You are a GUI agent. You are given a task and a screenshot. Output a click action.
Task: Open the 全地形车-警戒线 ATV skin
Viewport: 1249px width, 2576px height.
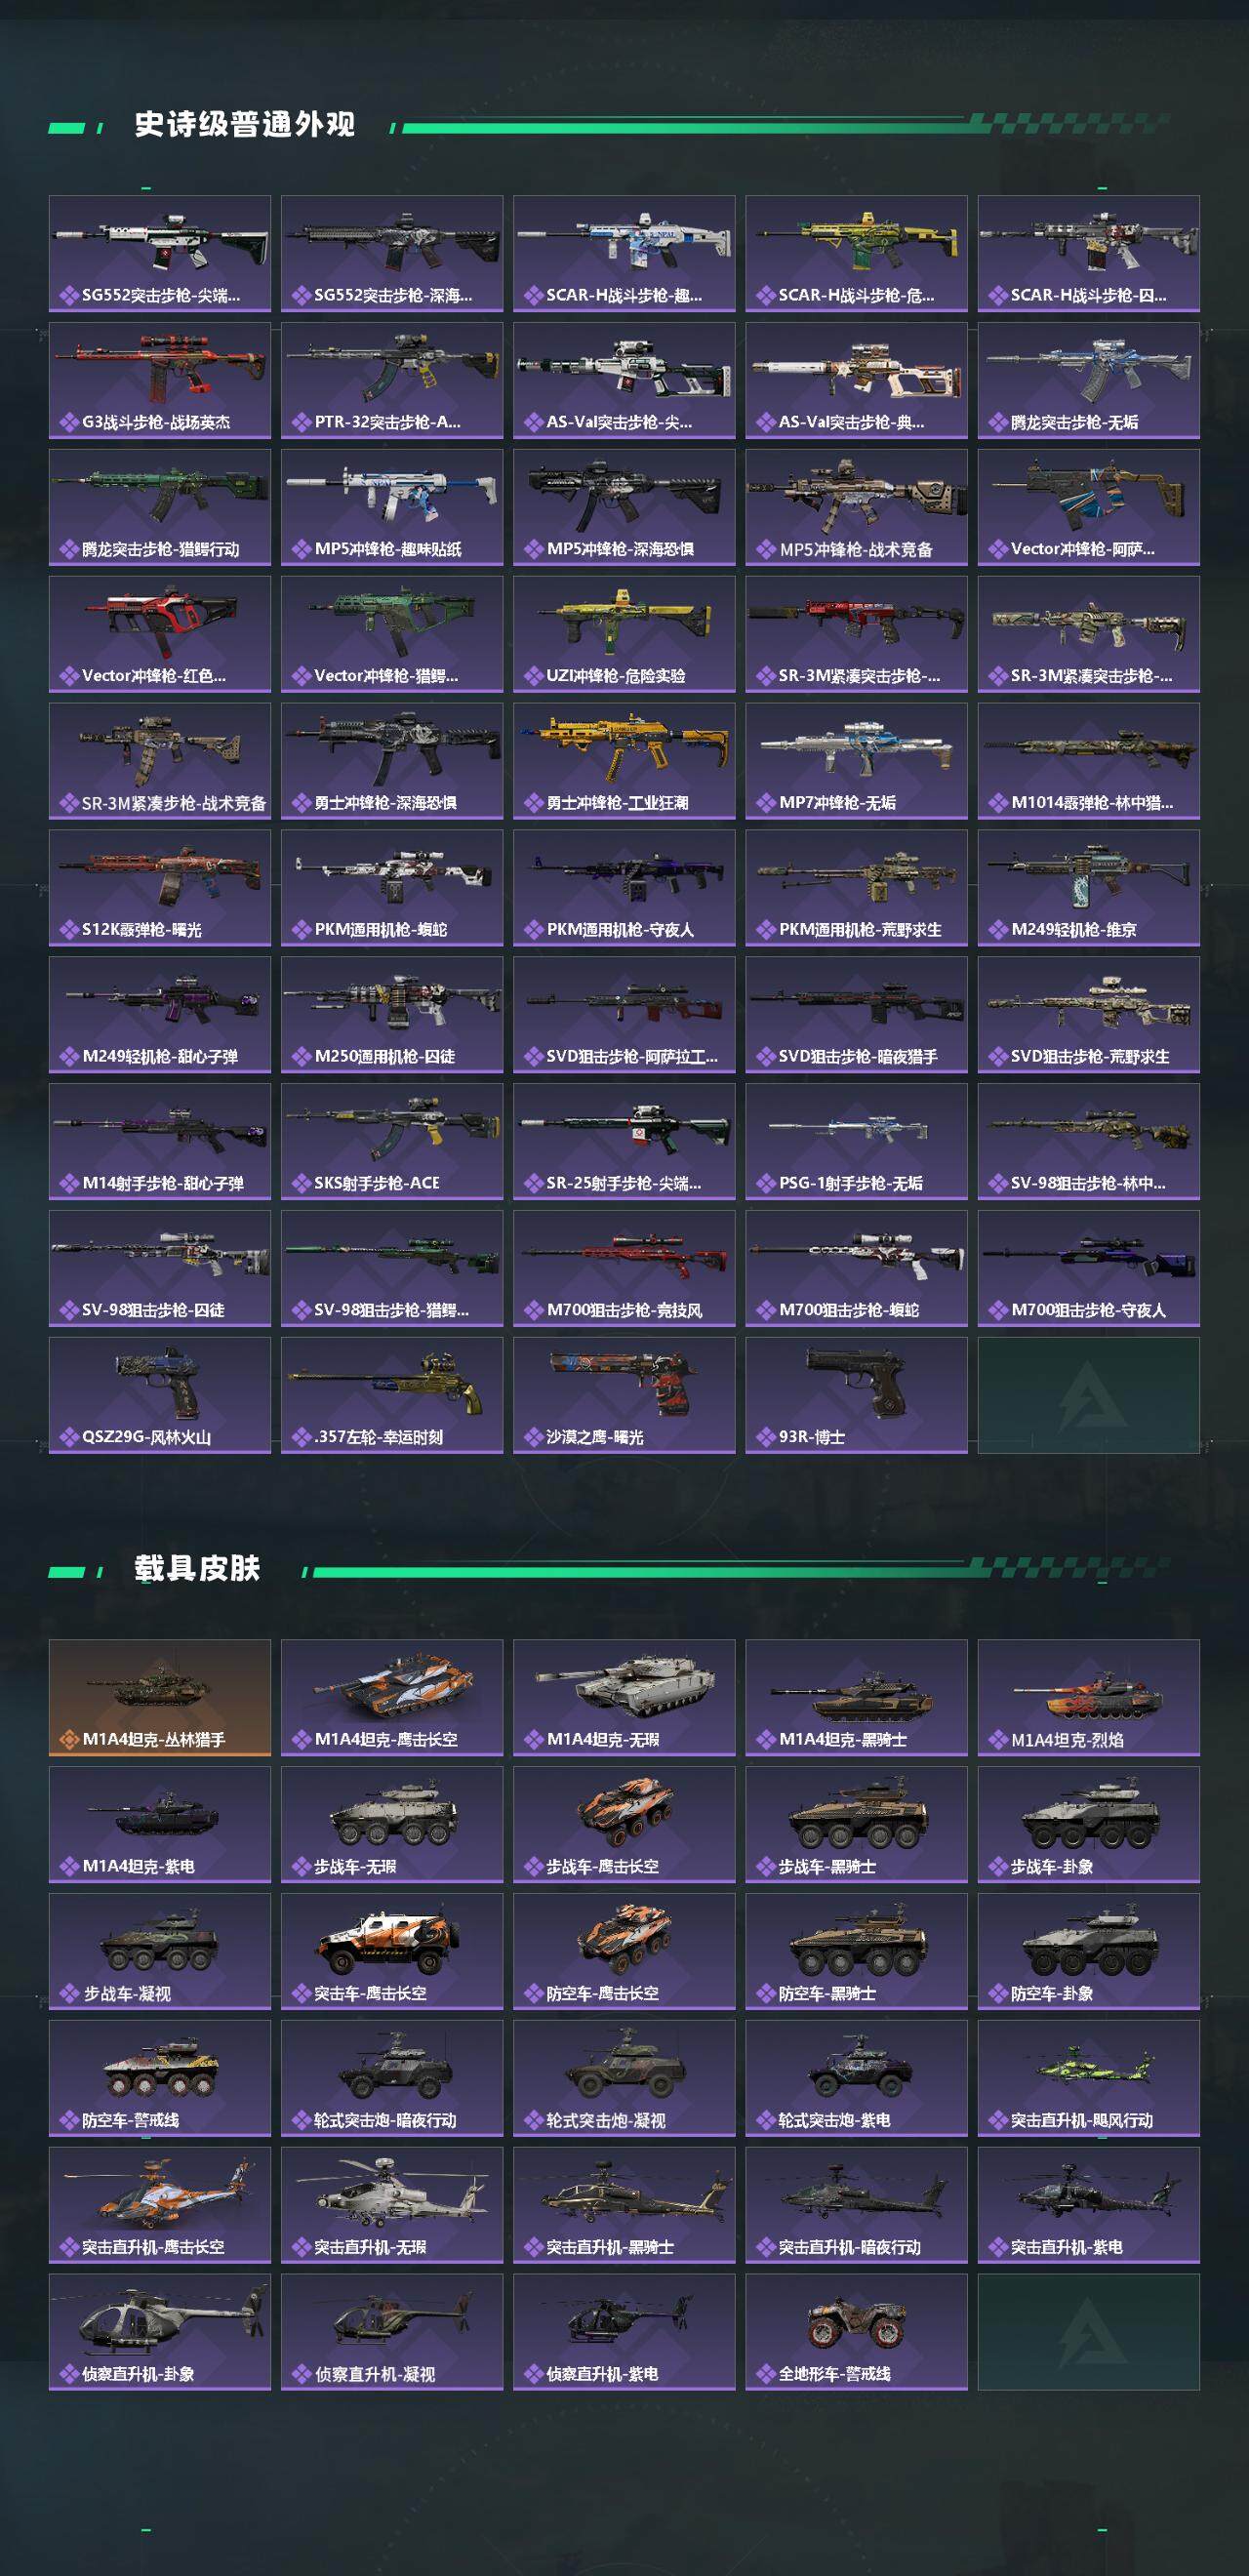pos(856,2333)
